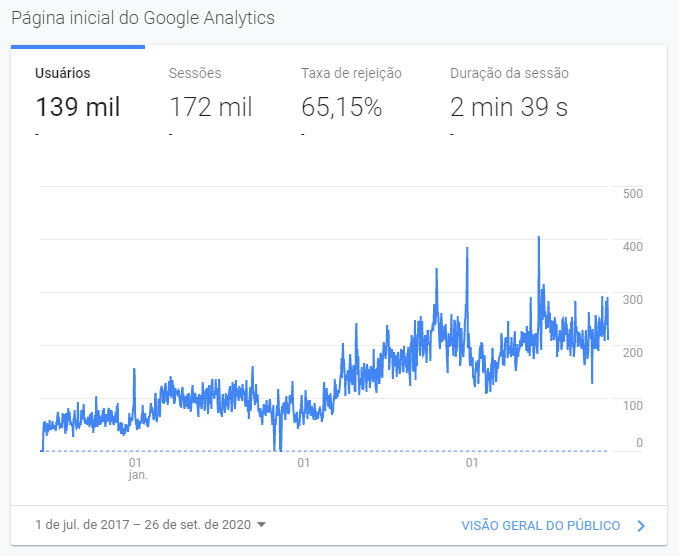Show the Taxa de rejeição metric
This screenshot has height=556, width=679.
tap(351, 73)
